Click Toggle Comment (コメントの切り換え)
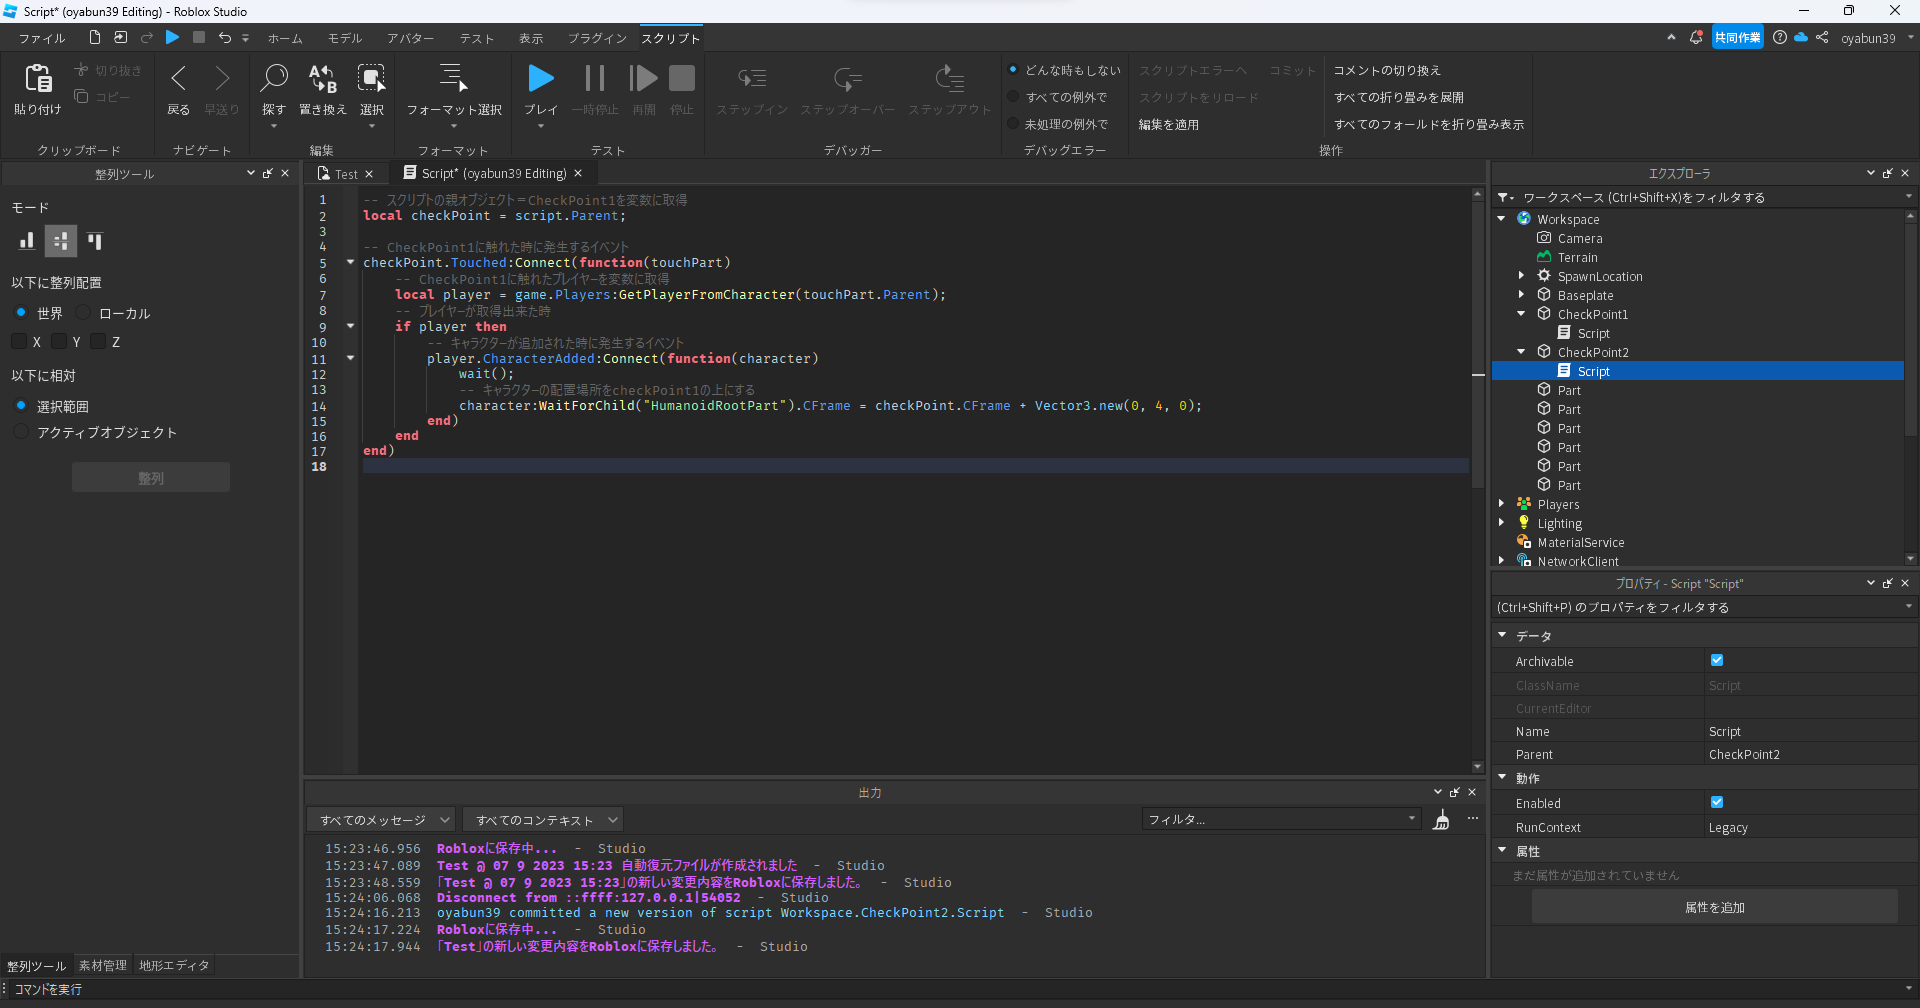The image size is (1920, 1008). 1387,70
